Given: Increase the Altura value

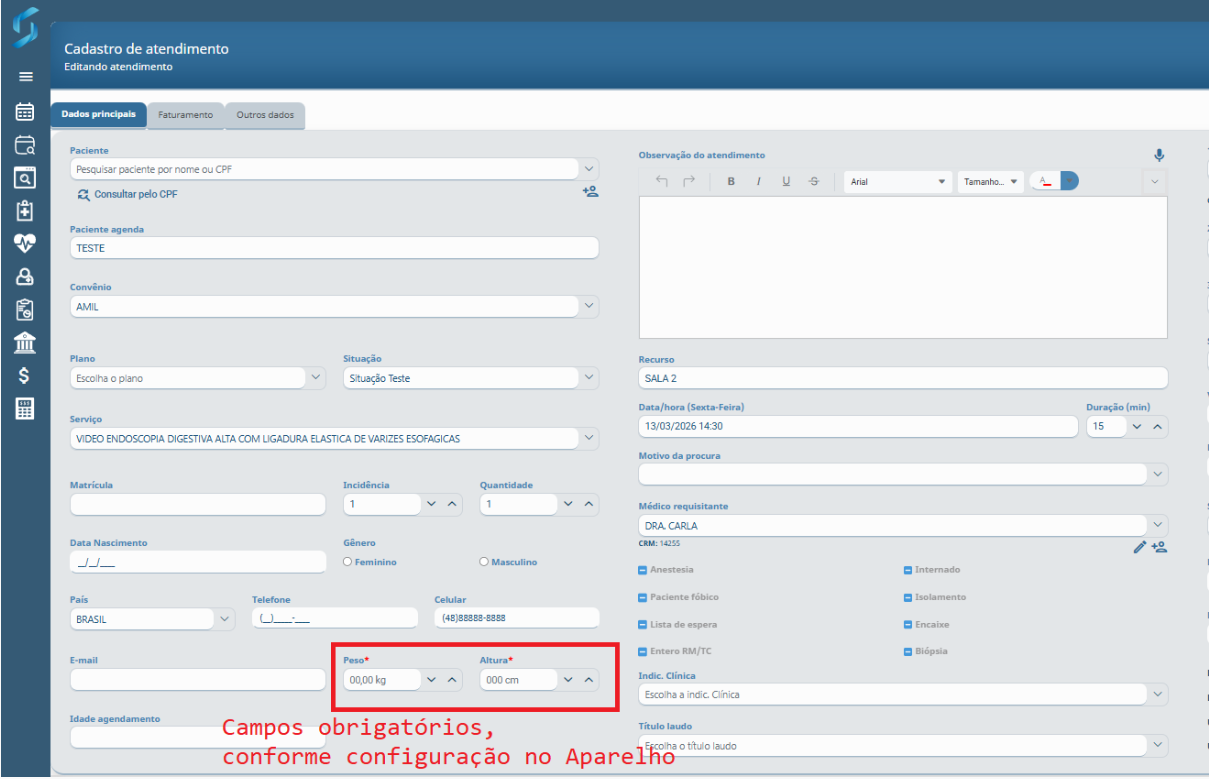Looking at the screenshot, I should click(x=589, y=679).
